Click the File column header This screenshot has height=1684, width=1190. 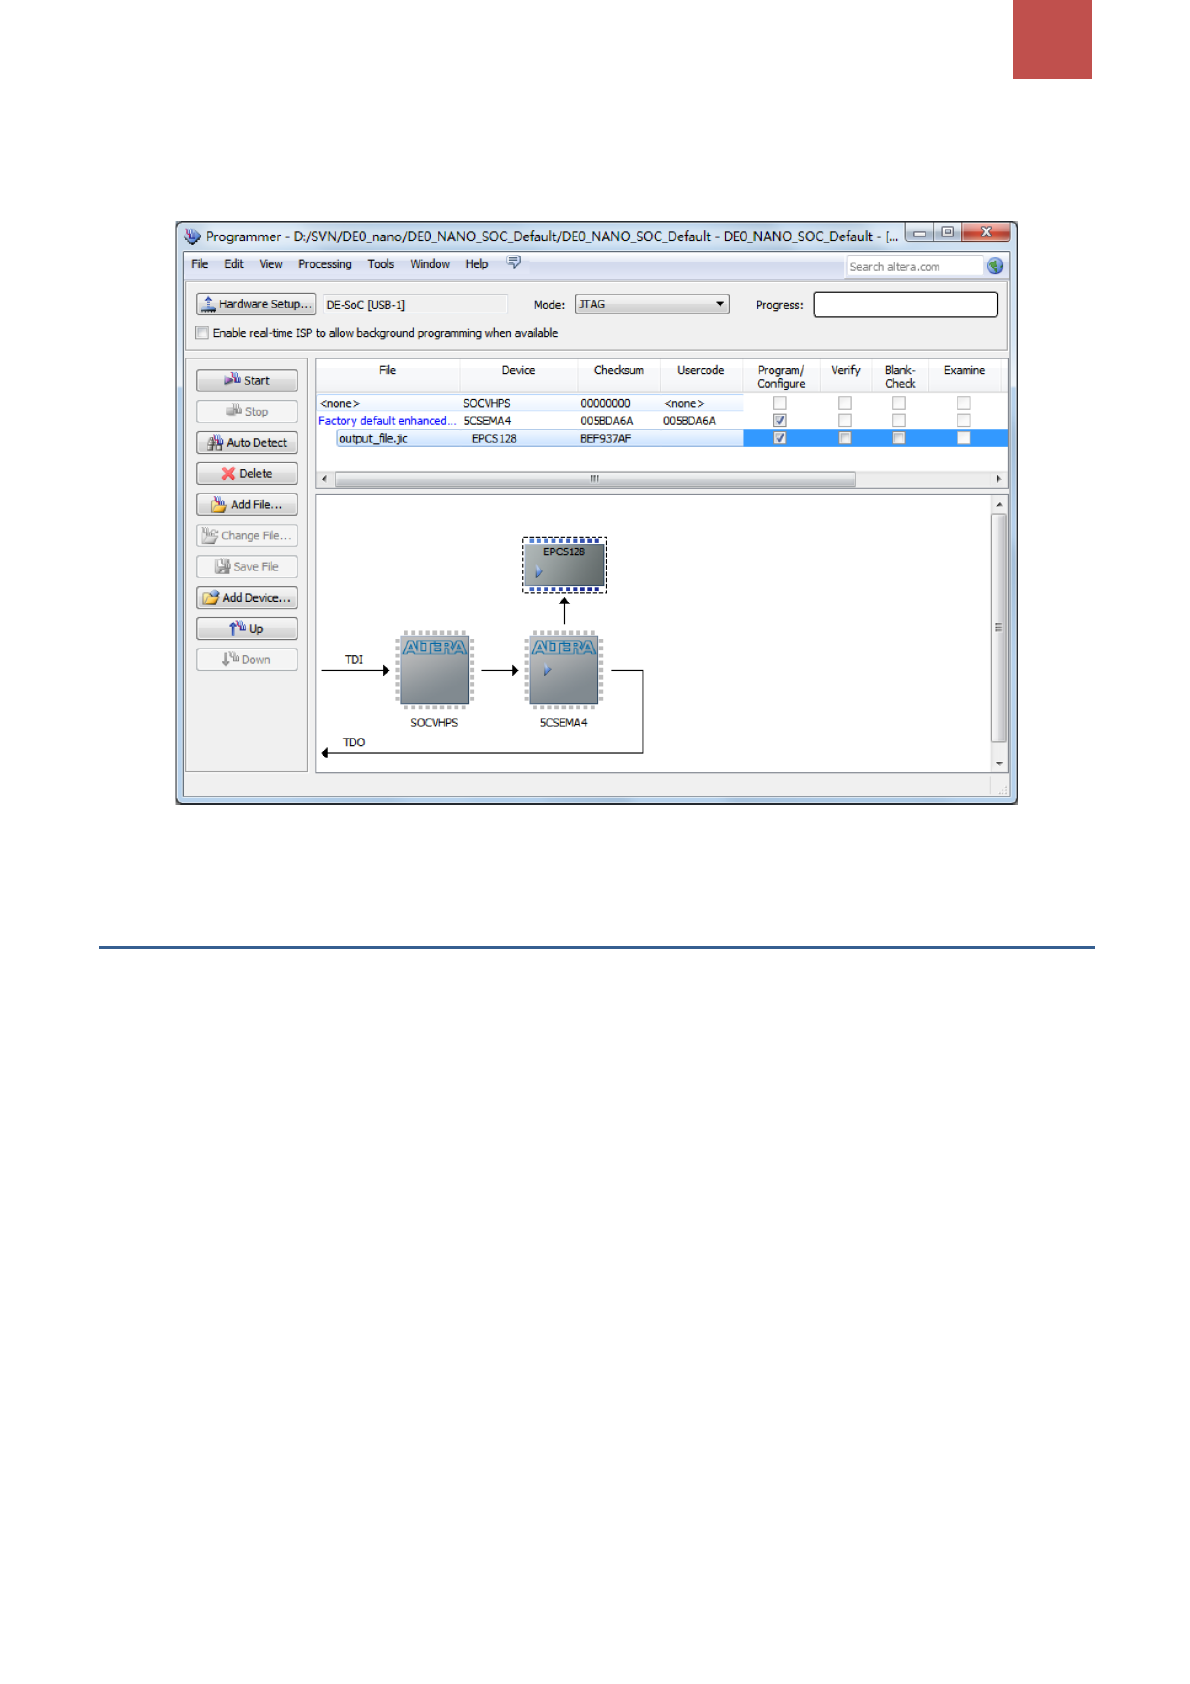click(x=388, y=376)
